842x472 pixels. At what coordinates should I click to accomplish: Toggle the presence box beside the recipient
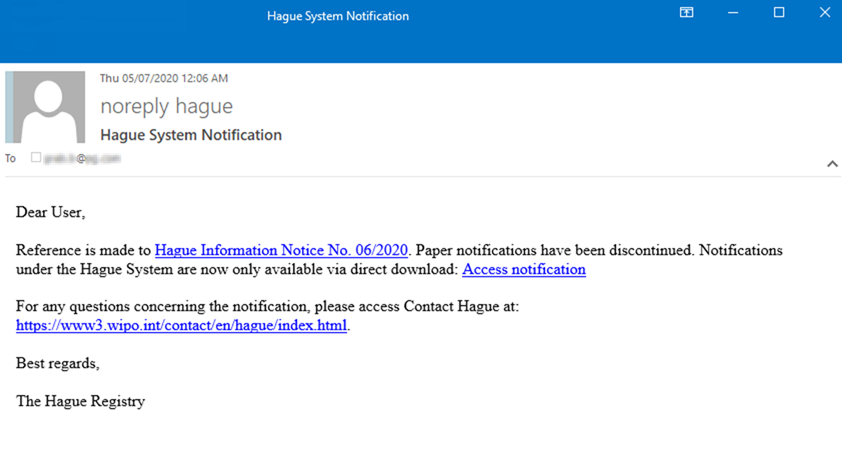(x=36, y=158)
